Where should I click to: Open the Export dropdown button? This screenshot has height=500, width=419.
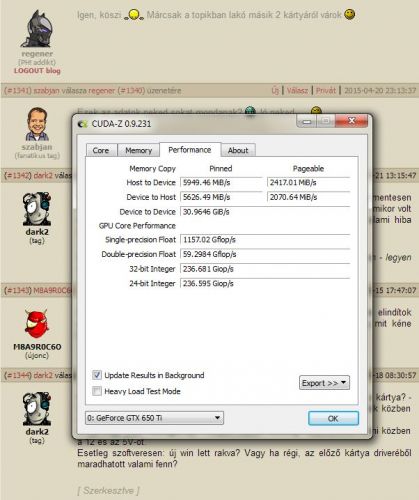click(x=324, y=383)
